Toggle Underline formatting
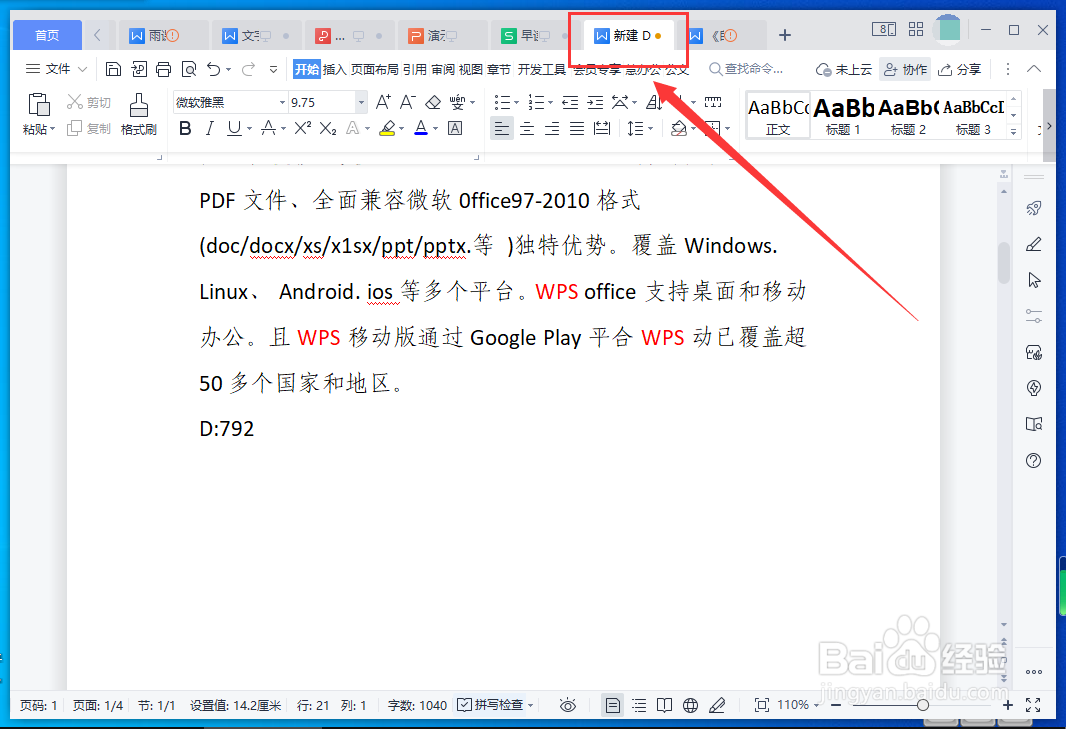Viewport: 1066px width, 729px height. point(234,128)
